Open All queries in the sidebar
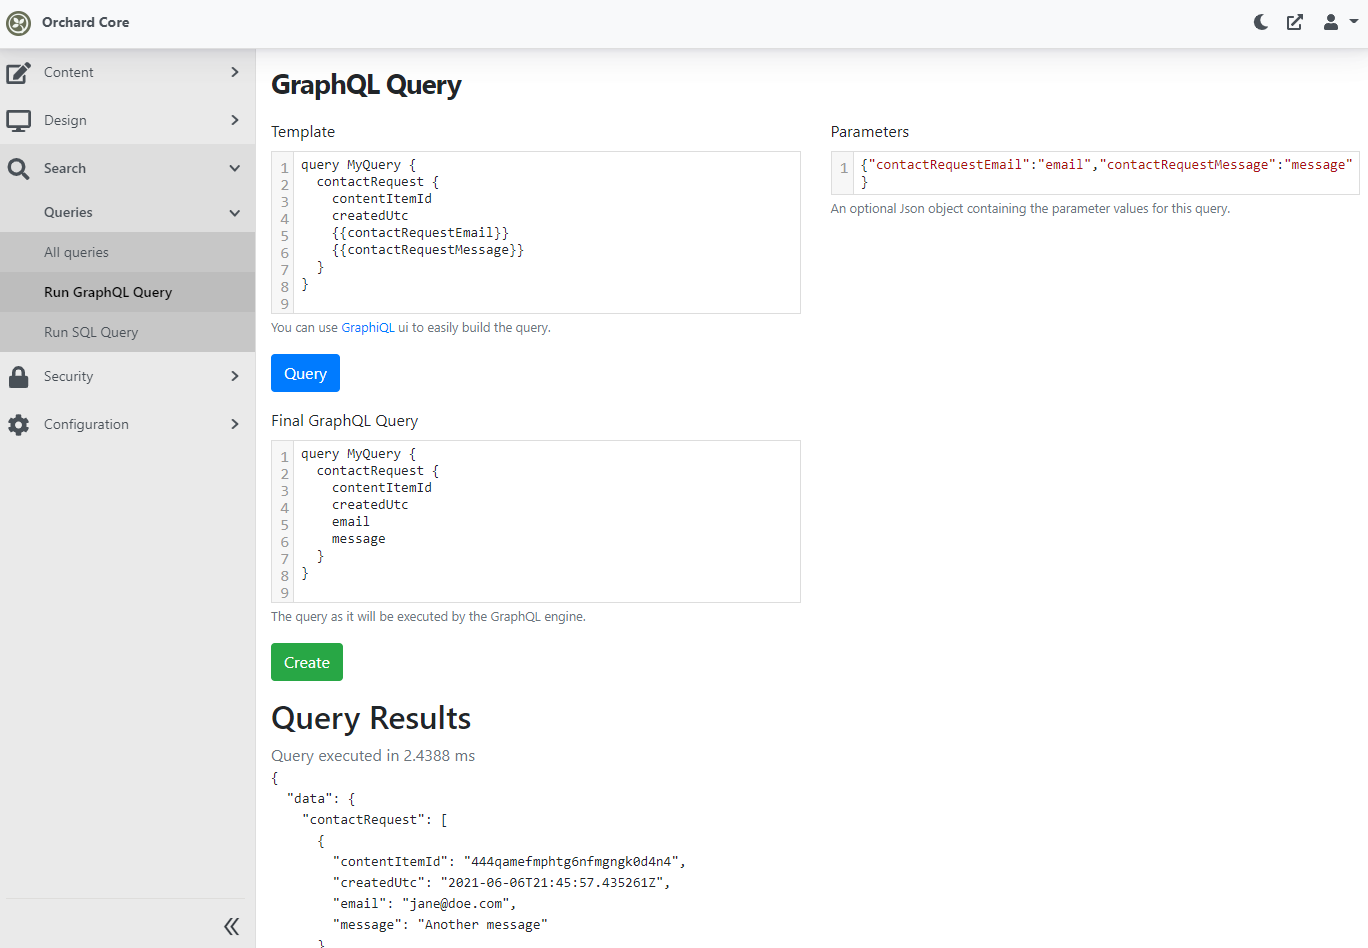Screen dimensions: 1368x948 (x=127, y=252)
